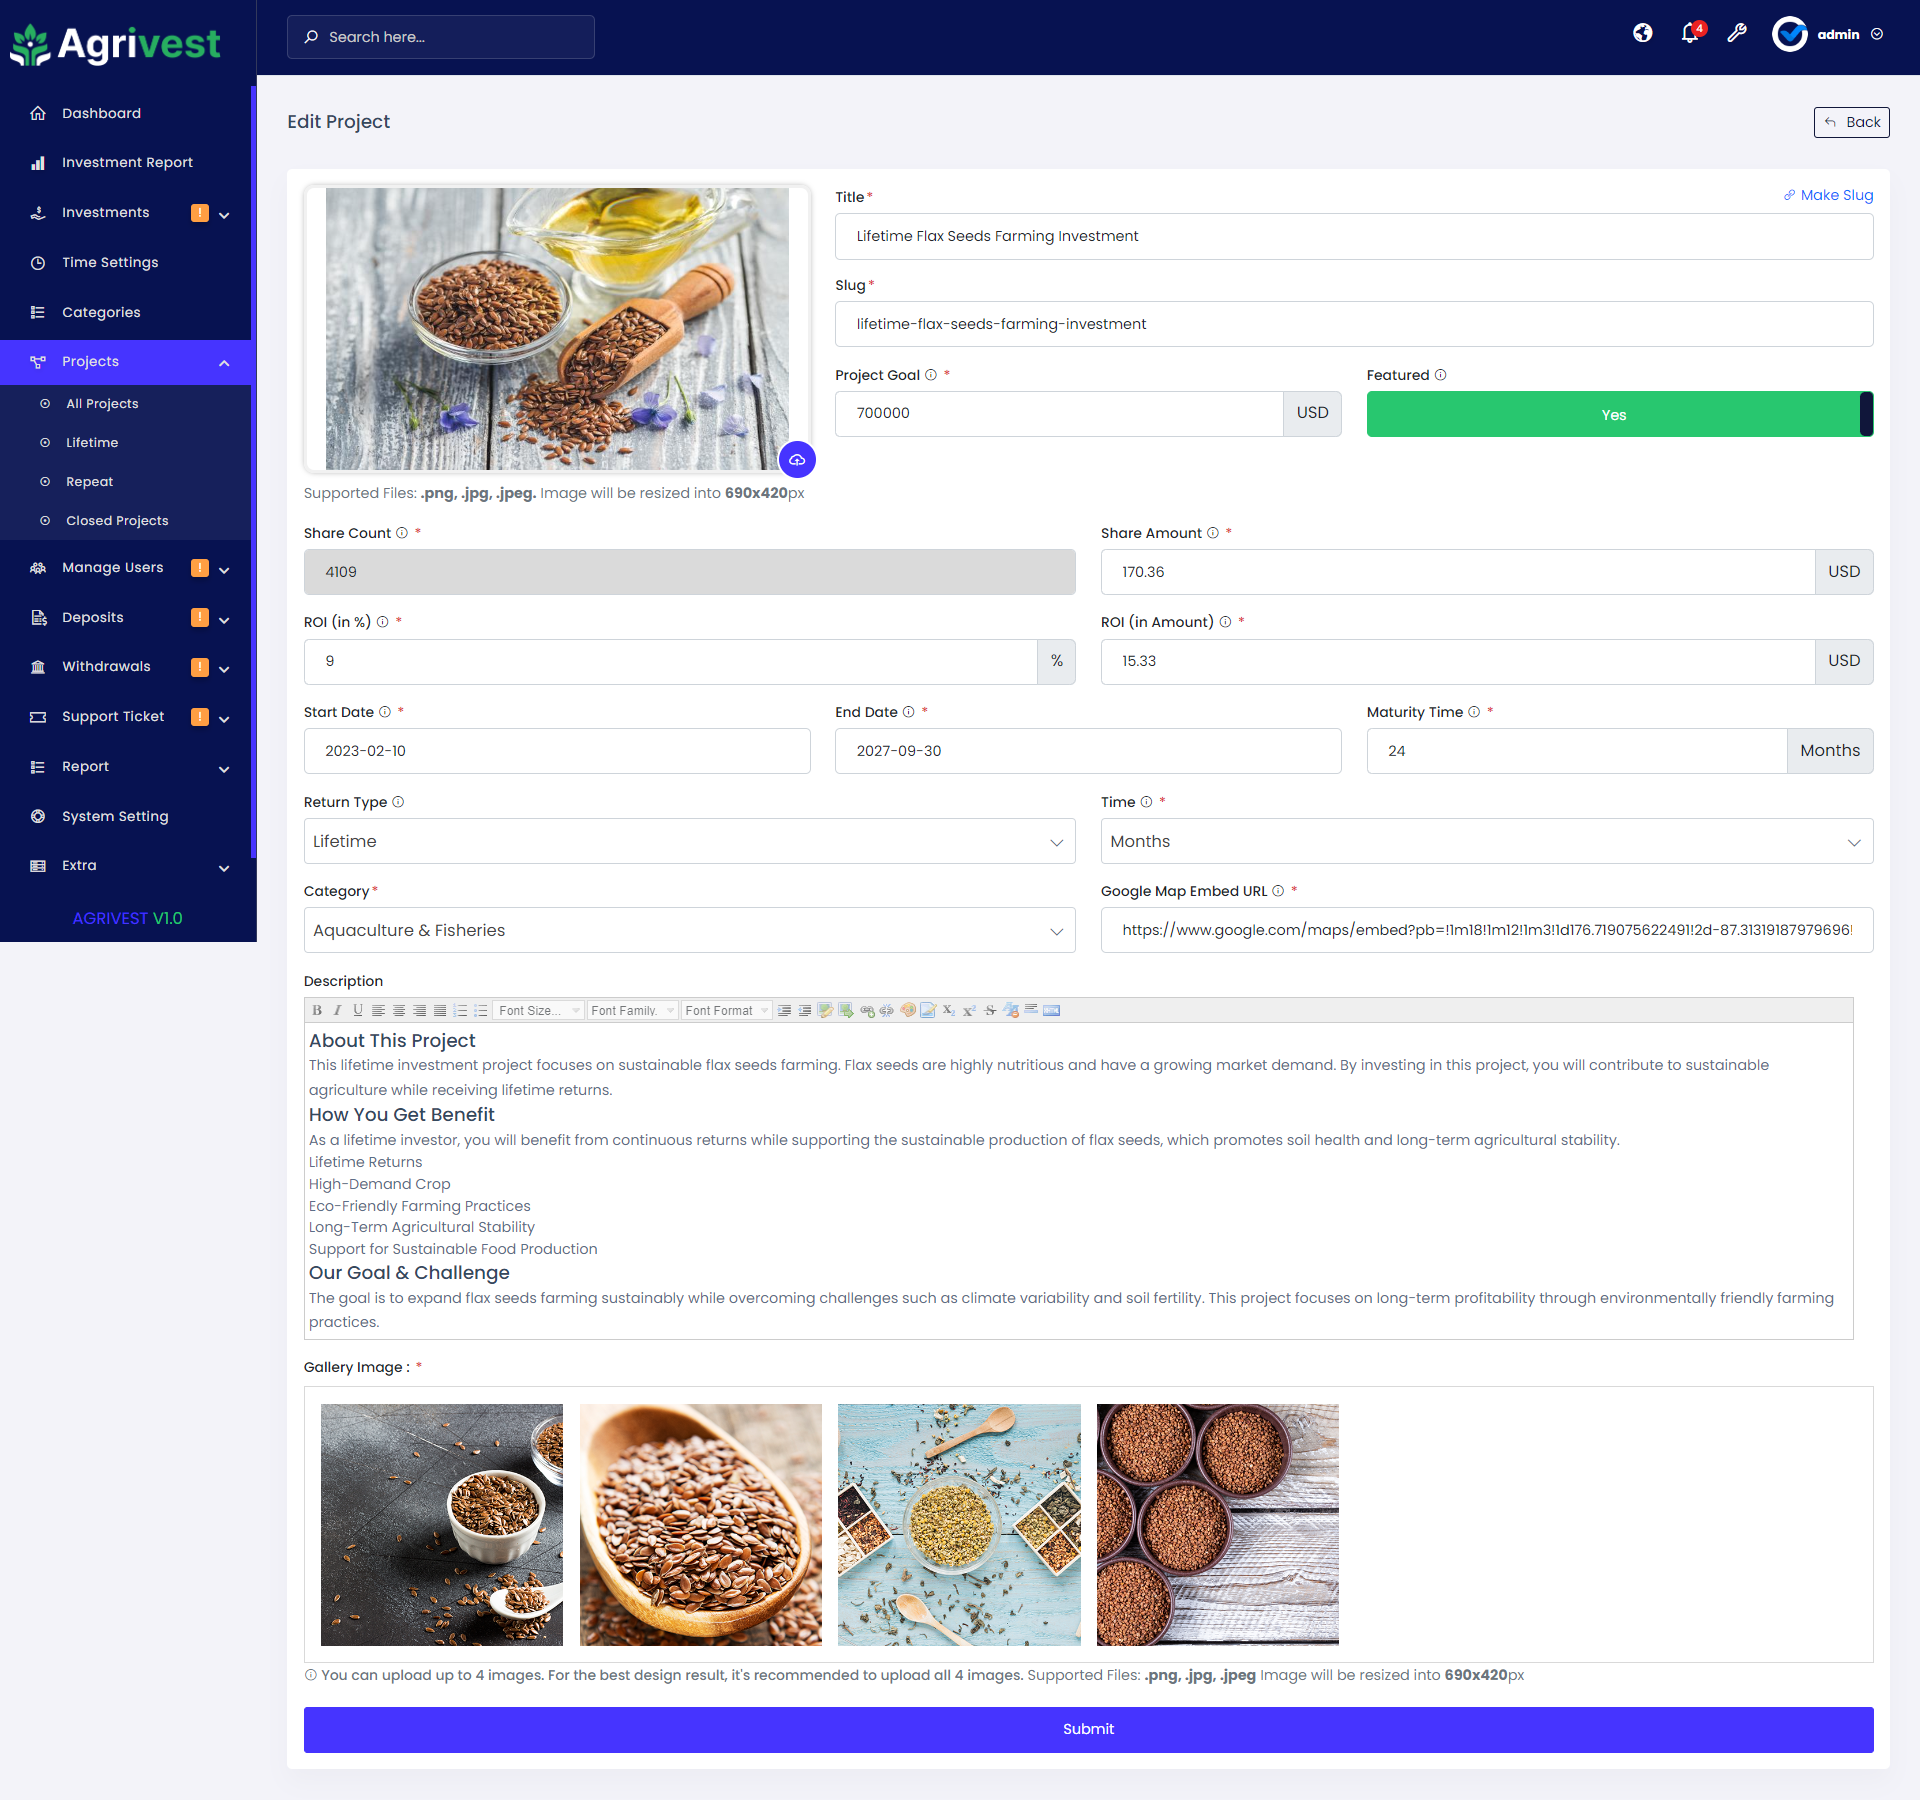Click the Back button
The height and width of the screenshot is (1800, 1920).
pyautogui.click(x=1851, y=122)
